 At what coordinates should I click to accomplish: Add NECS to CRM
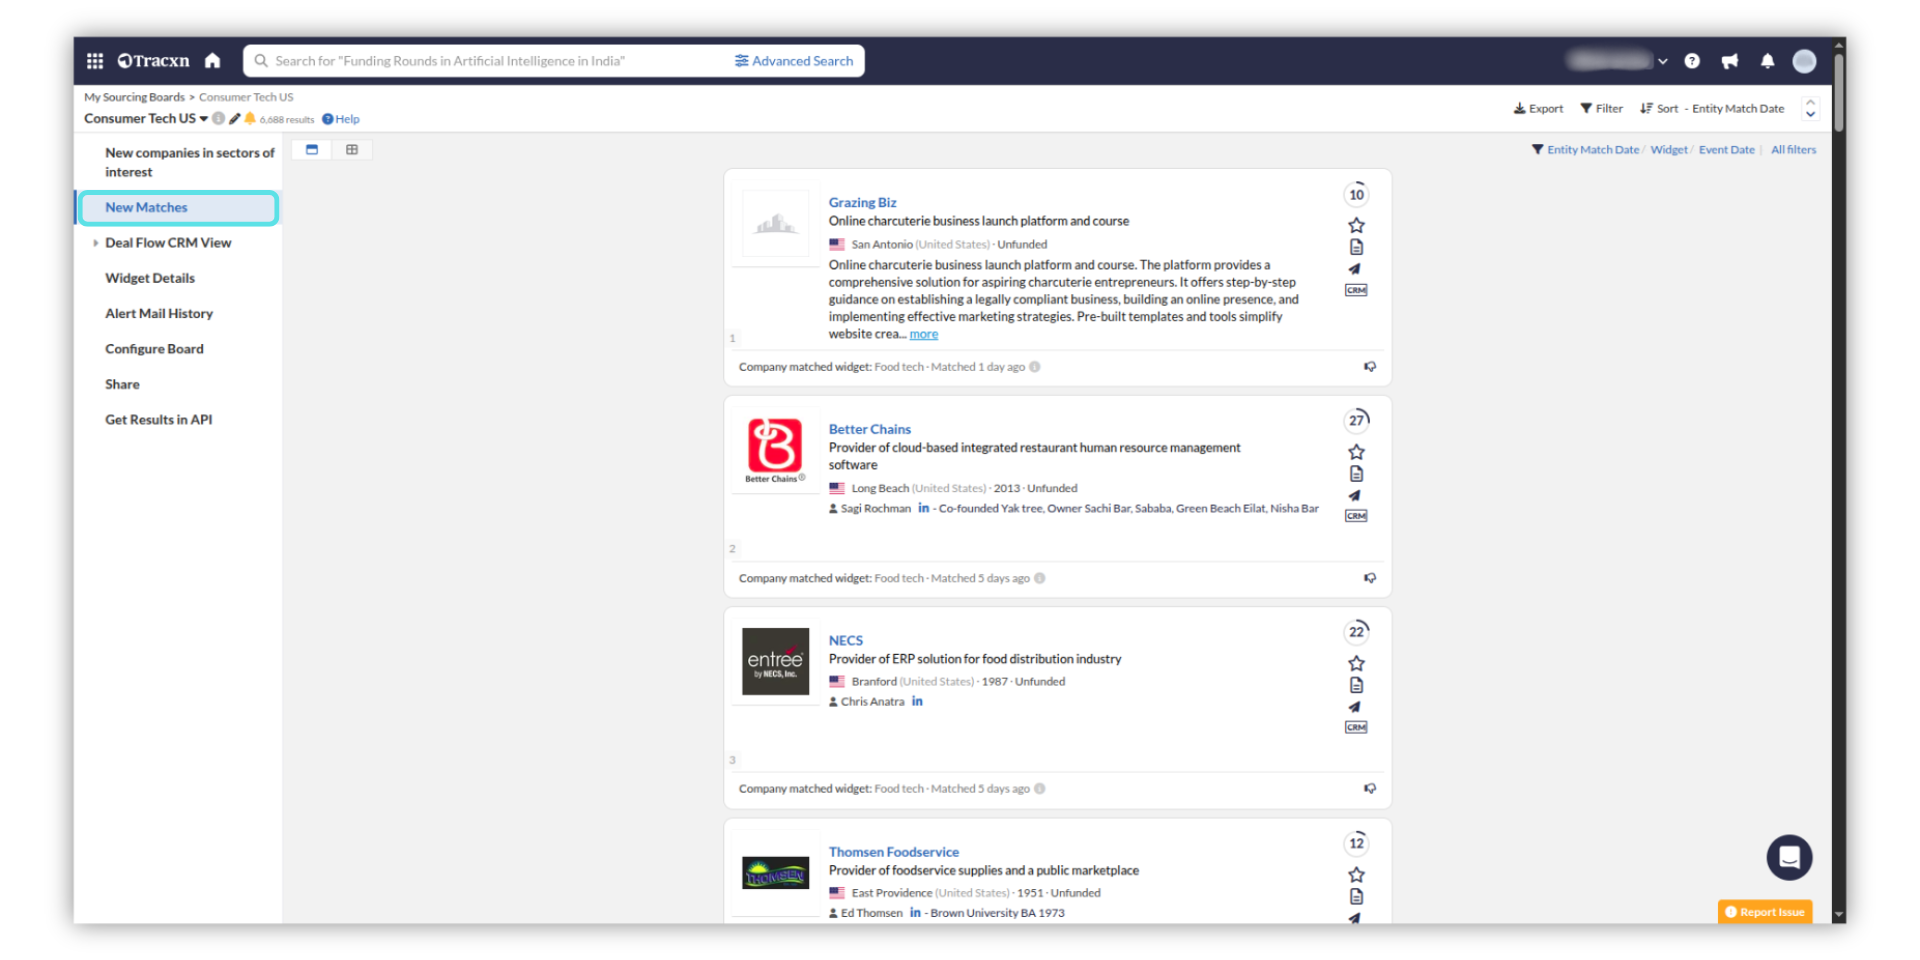point(1356,727)
